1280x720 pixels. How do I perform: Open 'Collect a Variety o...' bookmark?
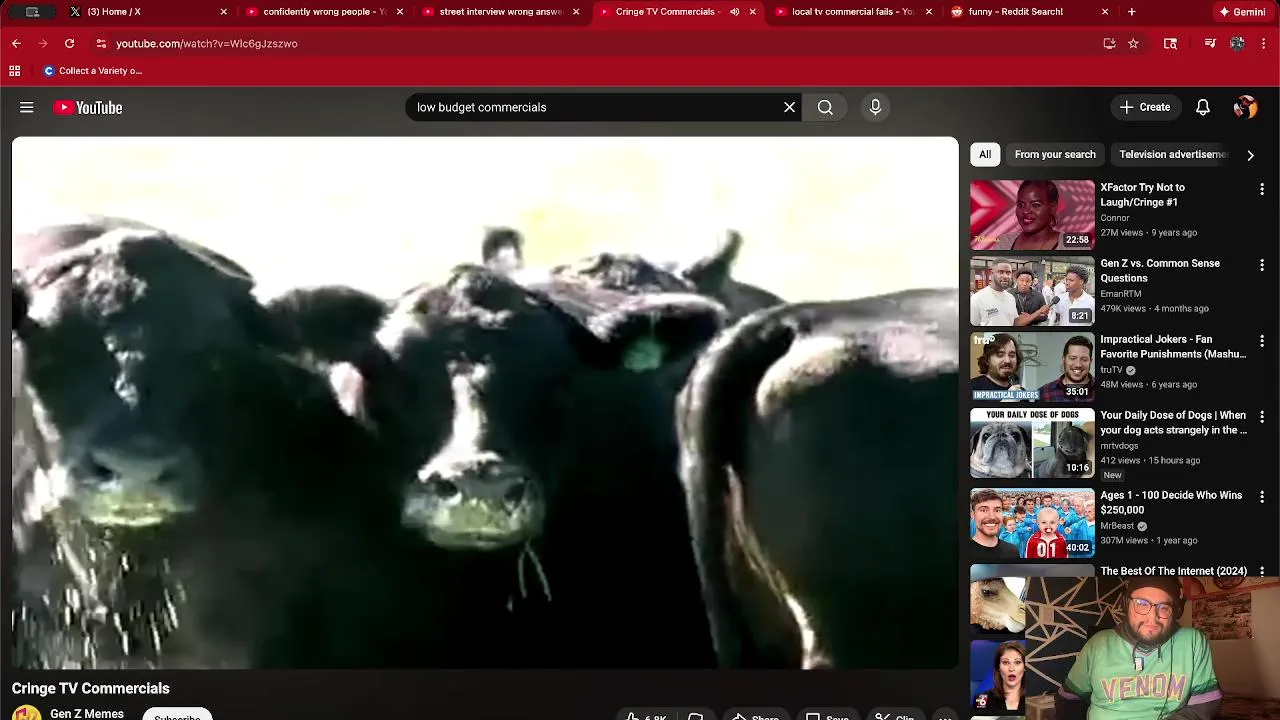[92, 71]
